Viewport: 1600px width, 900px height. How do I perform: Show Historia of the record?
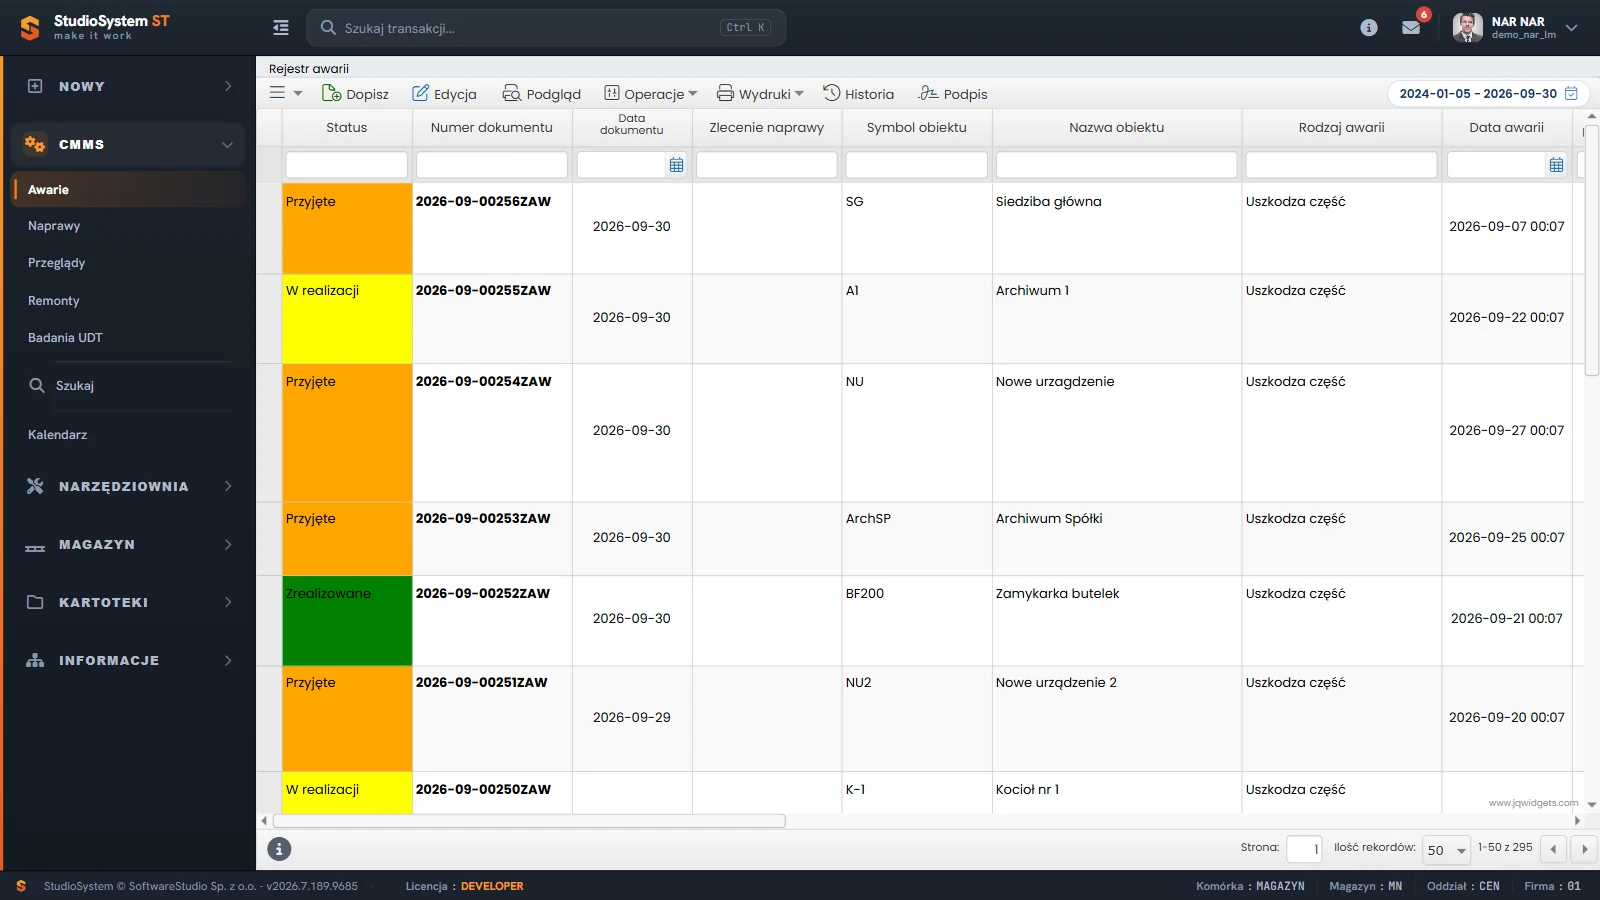point(858,94)
